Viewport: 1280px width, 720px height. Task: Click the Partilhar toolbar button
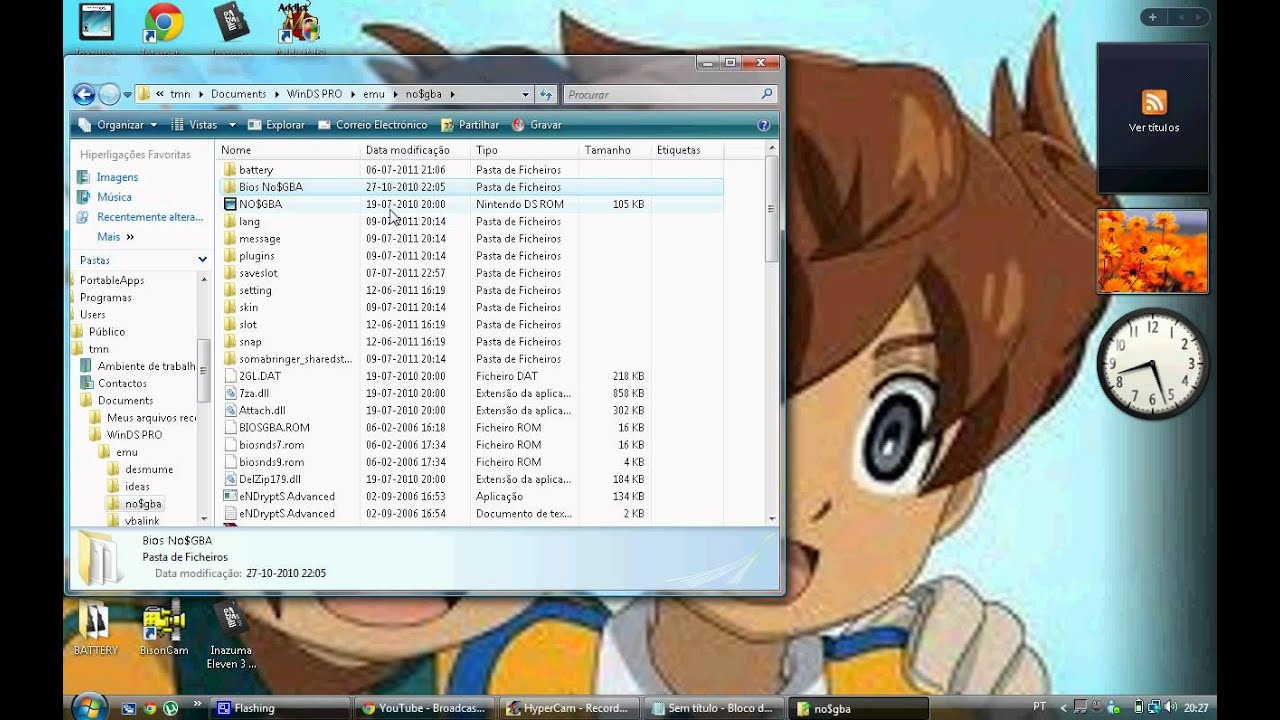pyautogui.click(x=470, y=125)
